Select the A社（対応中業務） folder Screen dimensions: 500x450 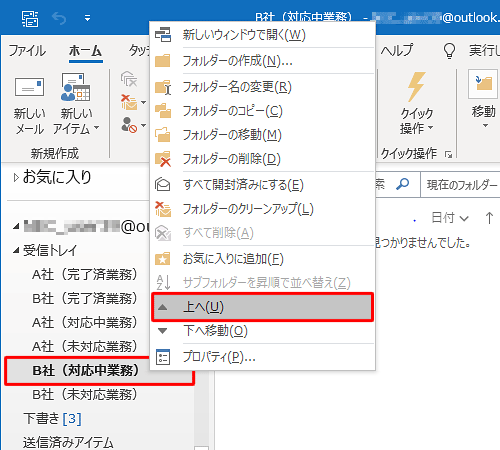click(x=84, y=323)
